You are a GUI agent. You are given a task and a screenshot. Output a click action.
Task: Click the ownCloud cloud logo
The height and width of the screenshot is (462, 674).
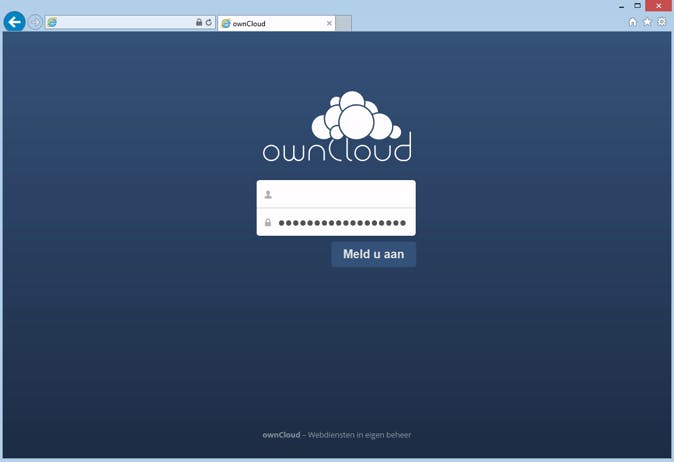coord(337,126)
